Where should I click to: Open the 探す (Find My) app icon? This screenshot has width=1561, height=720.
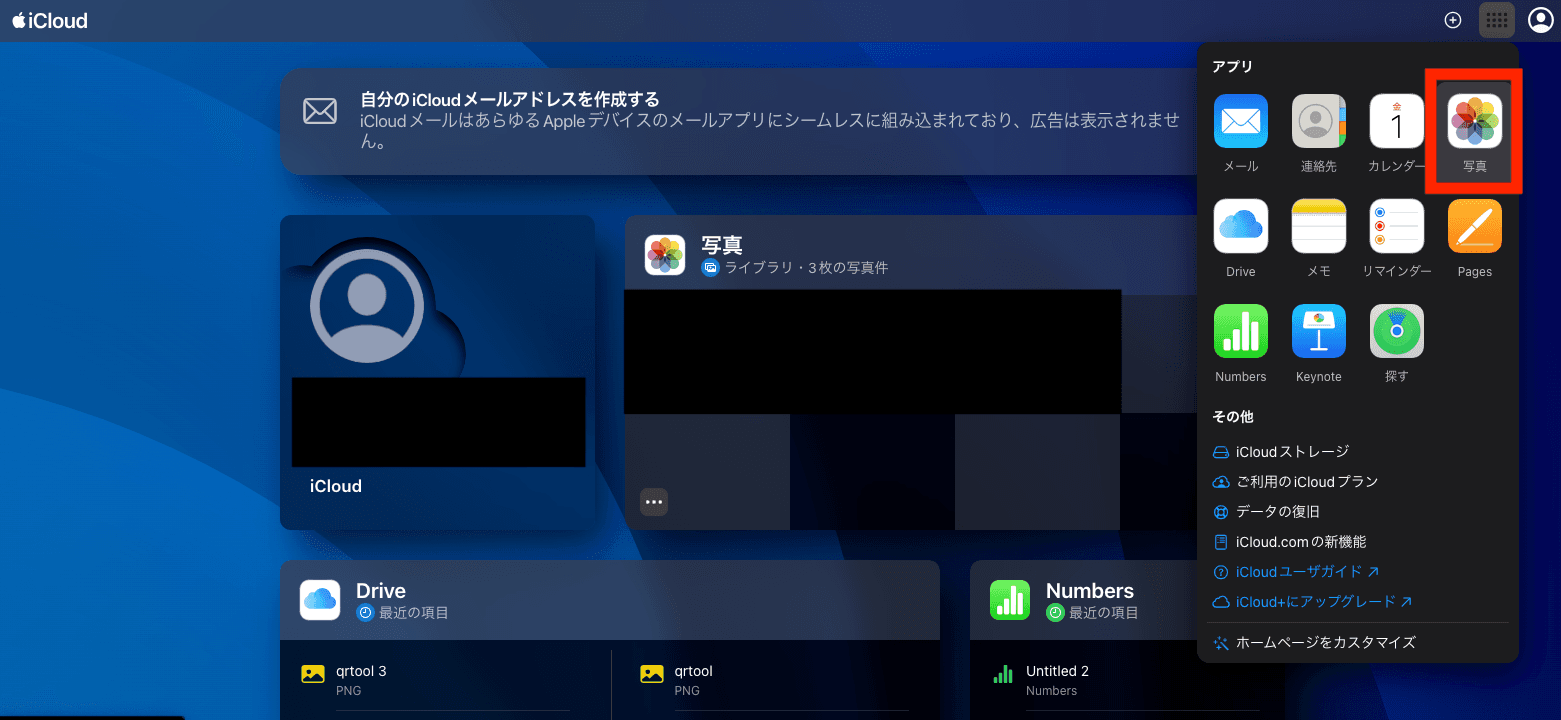tap(1396, 331)
